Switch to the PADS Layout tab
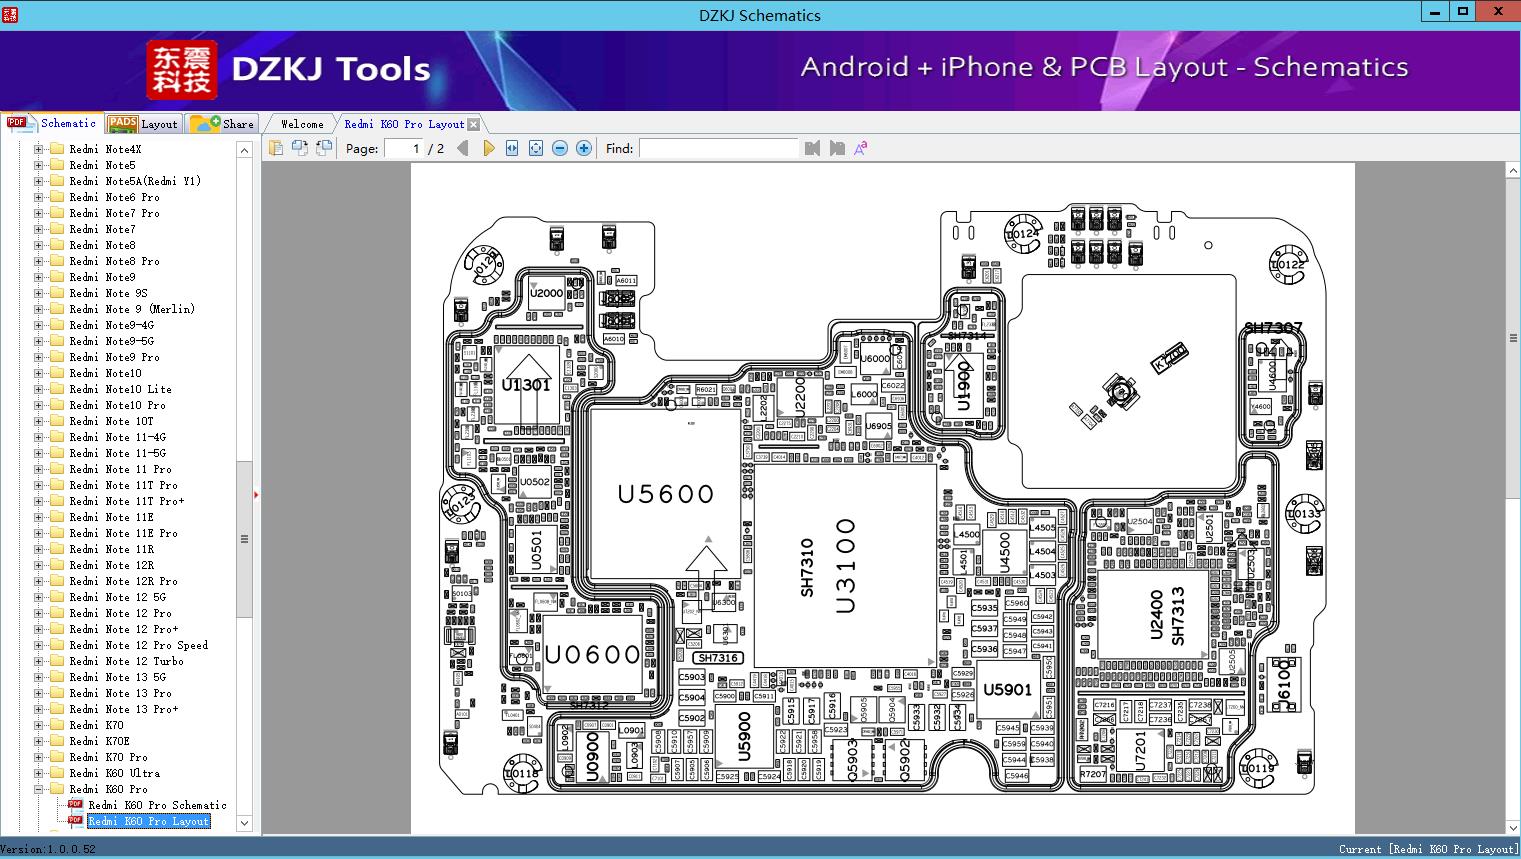1521x859 pixels. [142, 124]
